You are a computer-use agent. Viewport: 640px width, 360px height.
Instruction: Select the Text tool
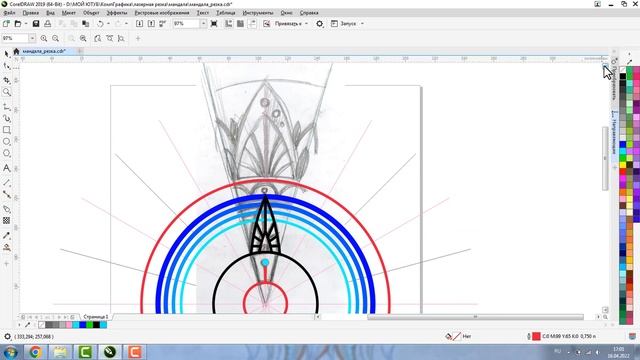[x=7, y=168]
